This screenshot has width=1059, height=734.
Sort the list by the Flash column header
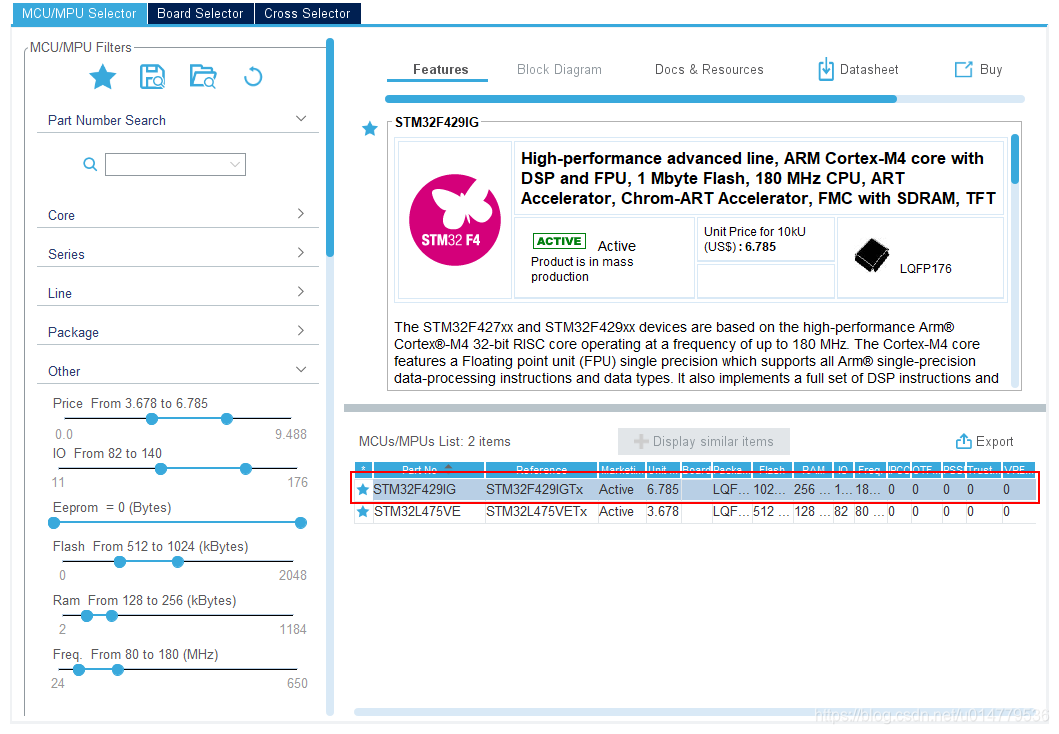(772, 469)
